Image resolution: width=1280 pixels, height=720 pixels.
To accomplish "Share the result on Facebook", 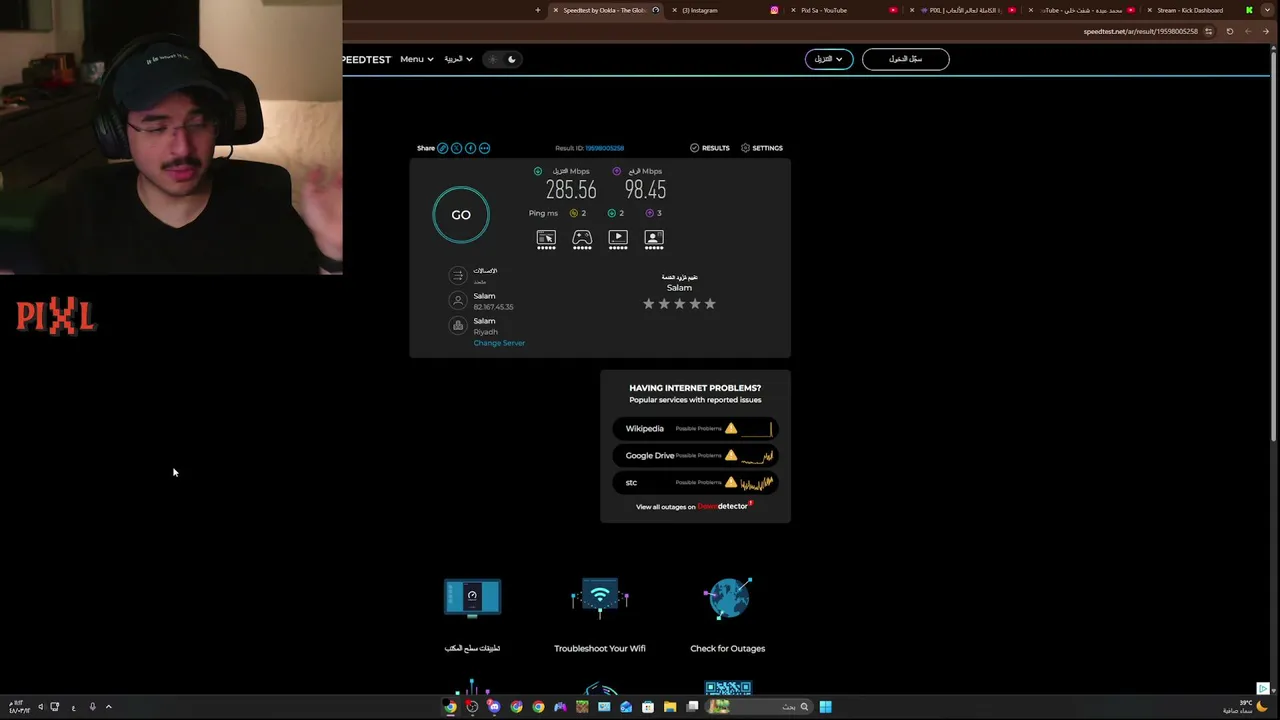I will [470, 148].
